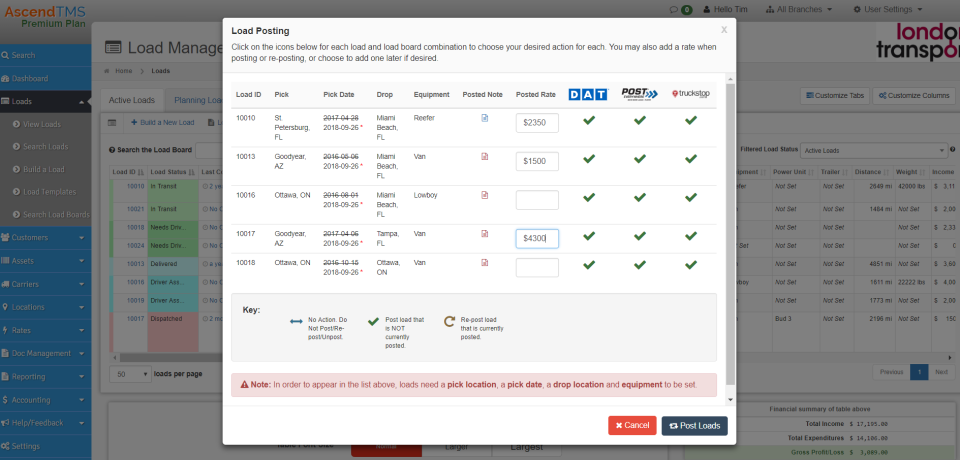The image size is (960, 460).
Task: Open Load Templates in the sidebar
Action: tap(50, 192)
